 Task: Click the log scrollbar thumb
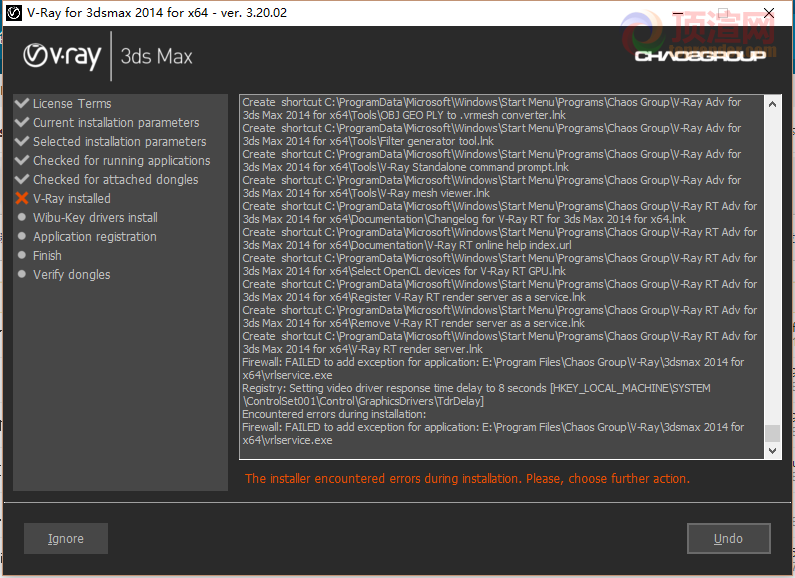(x=772, y=433)
